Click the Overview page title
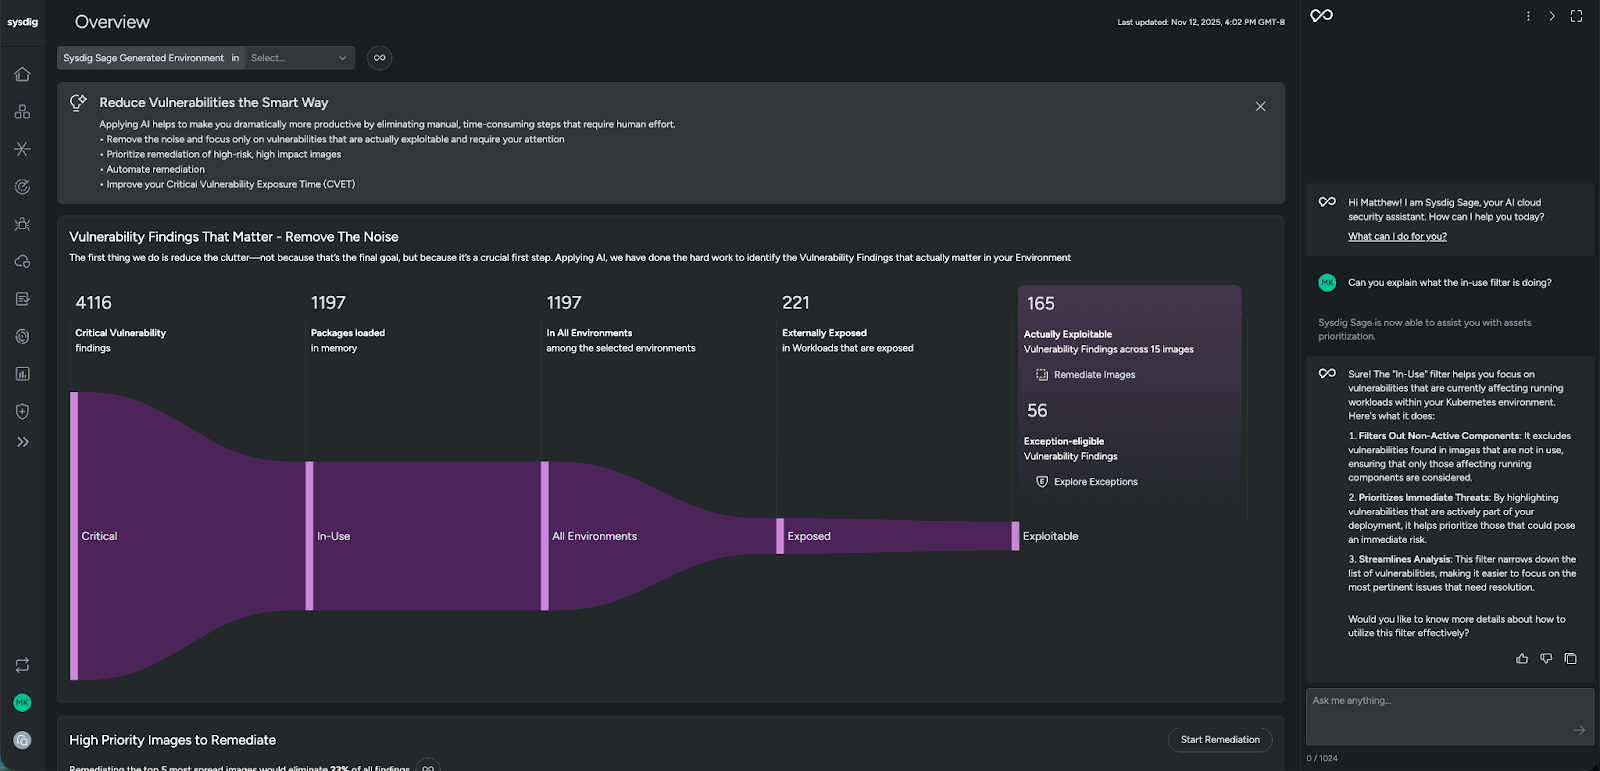The width and height of the screenshot is (1600, 771). 112,22
